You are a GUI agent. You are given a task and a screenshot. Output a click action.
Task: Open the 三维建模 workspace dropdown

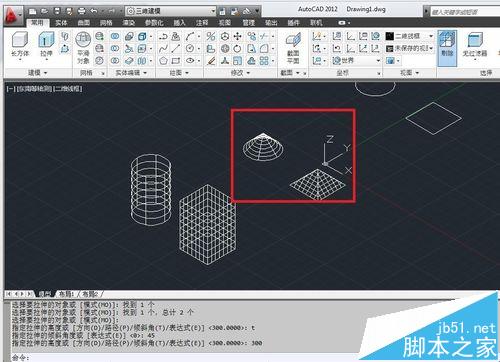[171, 11]
